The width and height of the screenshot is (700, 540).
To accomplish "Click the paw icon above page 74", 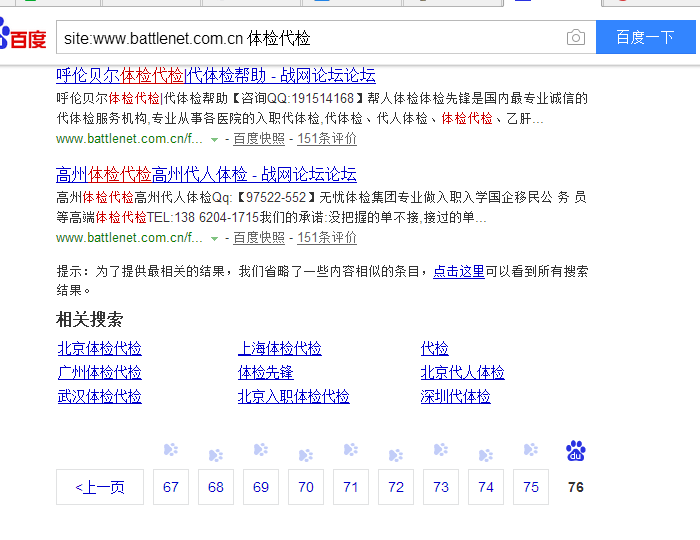I will [486, 455].
